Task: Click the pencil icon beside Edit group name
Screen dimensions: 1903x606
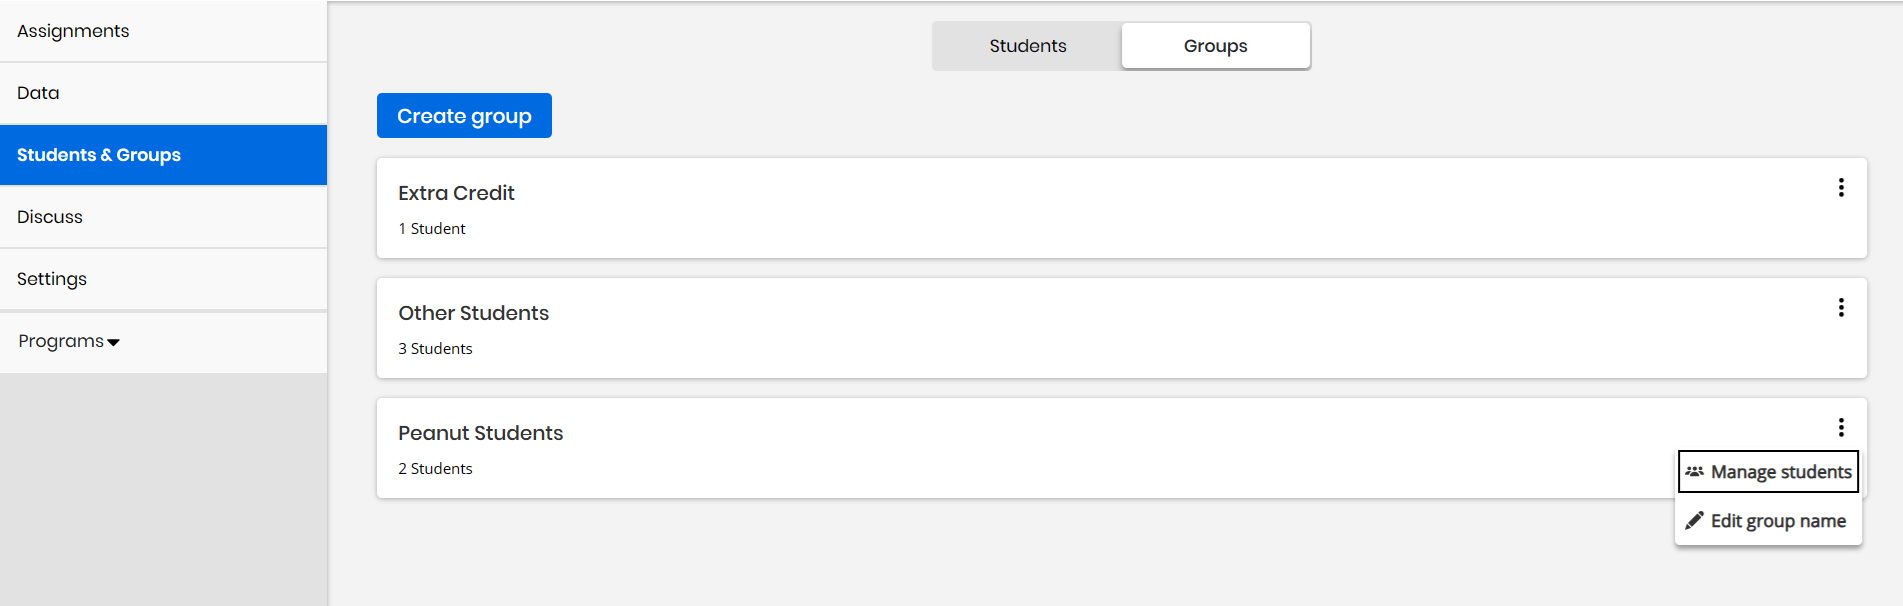Action: 1694,521
